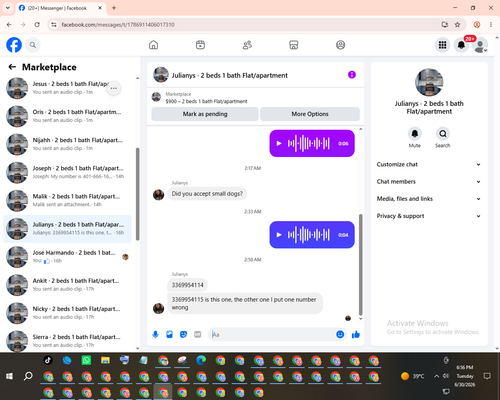This screenshot has width=500, height=400.
Task: Open the Reels video icon
Action: 200,45
